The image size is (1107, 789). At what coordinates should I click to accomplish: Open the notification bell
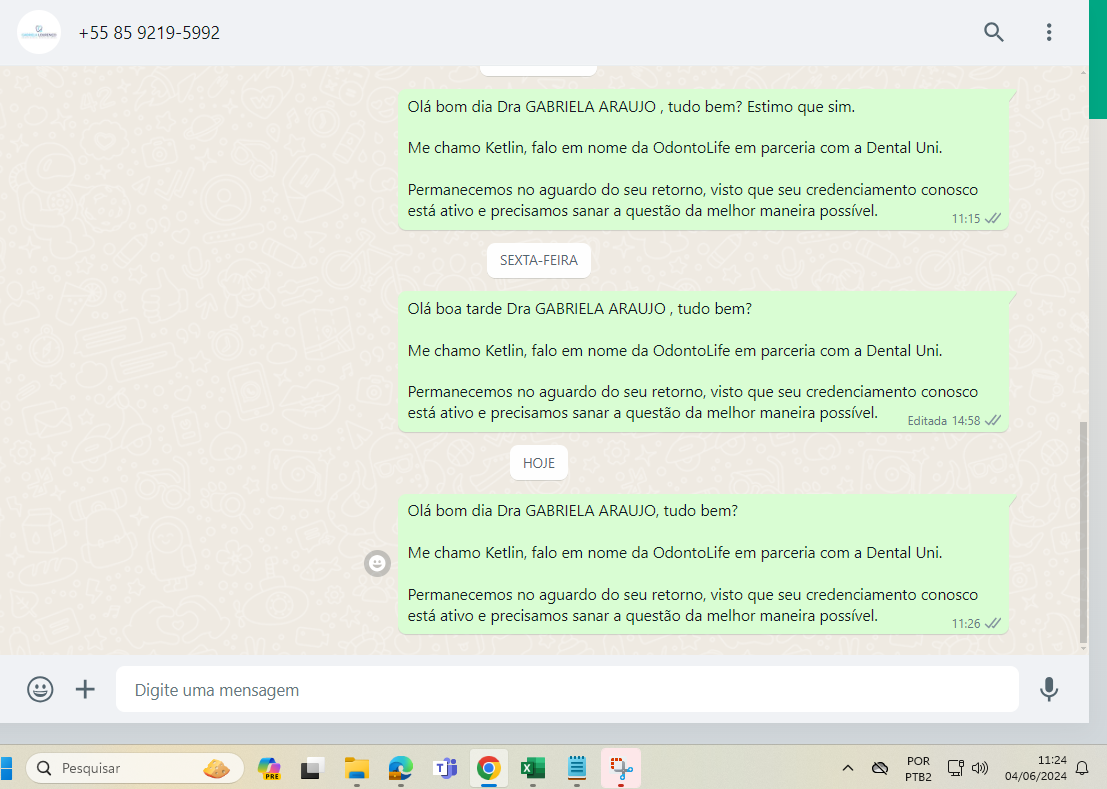click(x=1082, y=768)
